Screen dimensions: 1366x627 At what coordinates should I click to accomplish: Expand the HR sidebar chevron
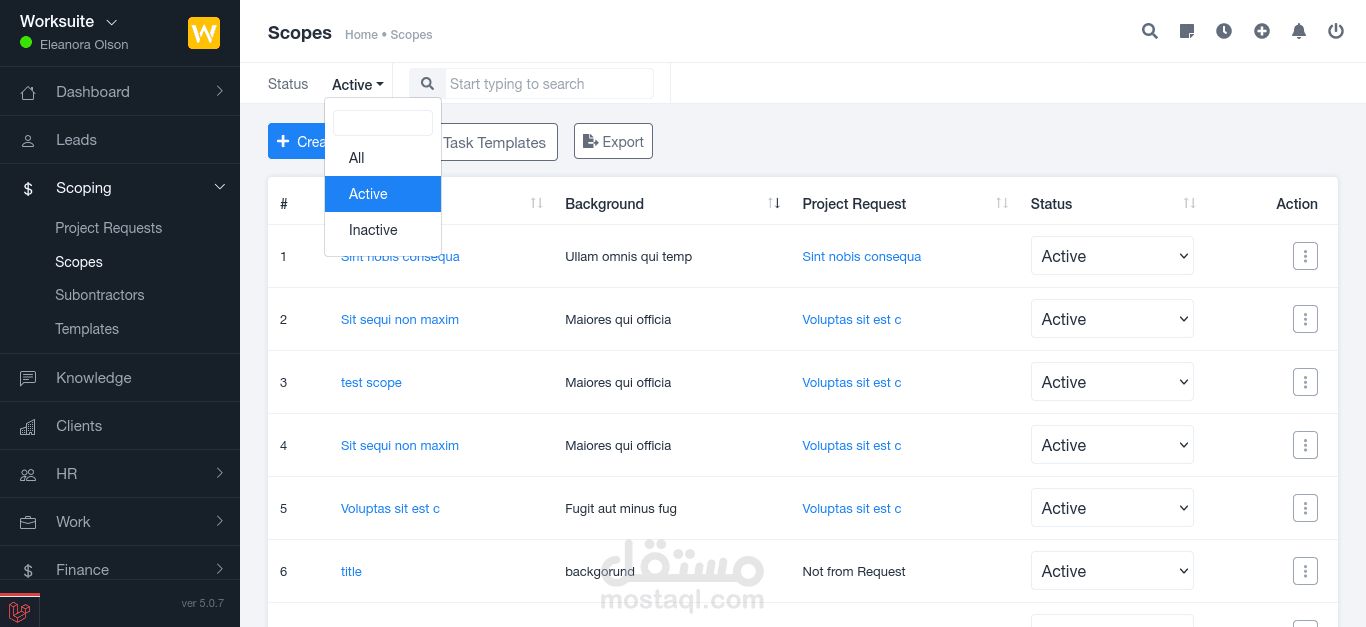[219, 473]
